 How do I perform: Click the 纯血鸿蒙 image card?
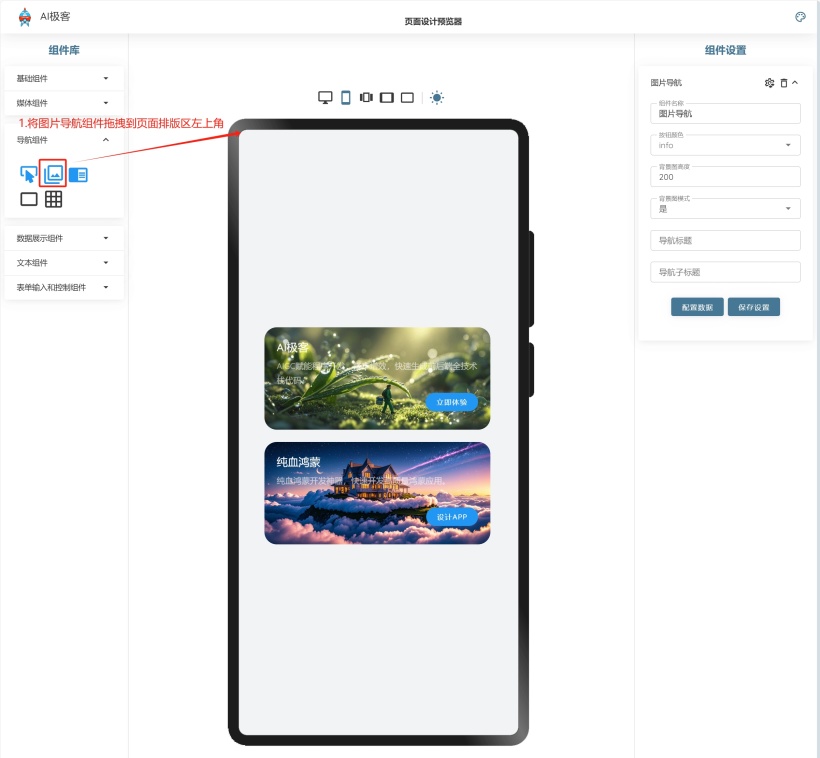(x=377, y=493)
